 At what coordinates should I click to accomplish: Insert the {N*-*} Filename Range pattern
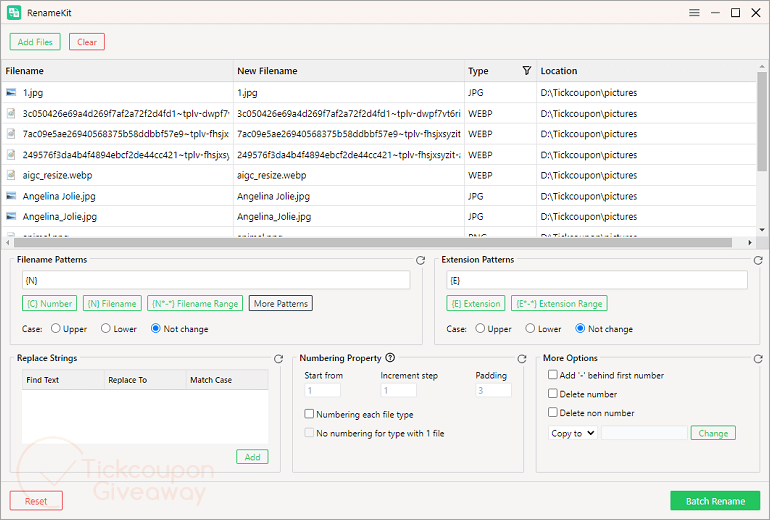pyautogui.click(x=195, y=303)
